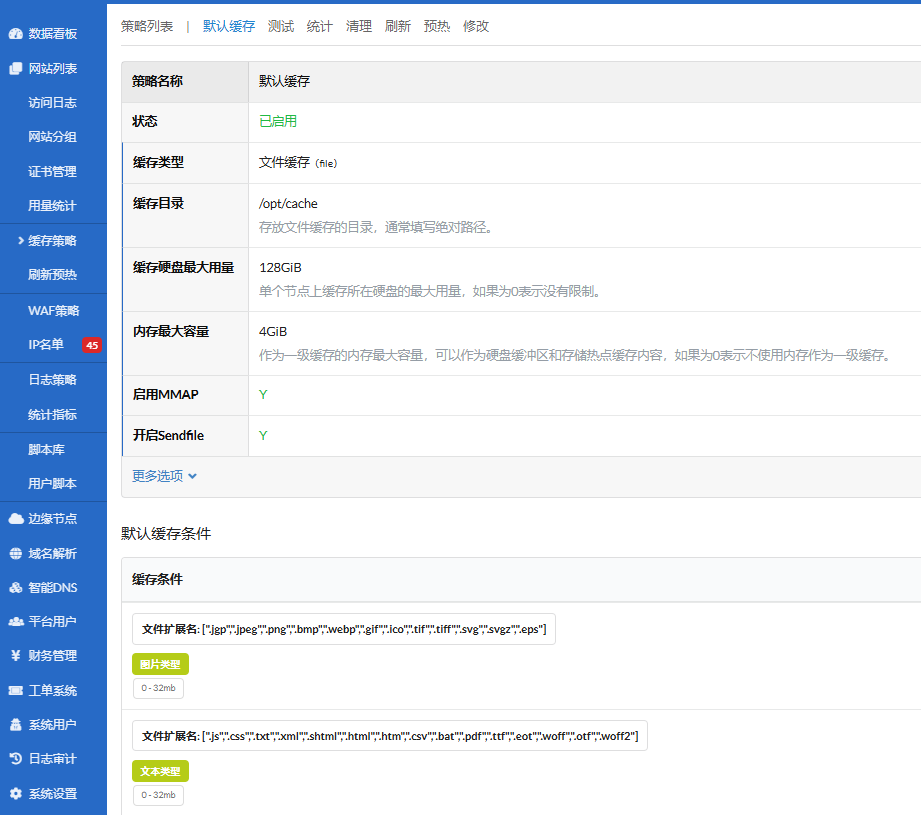This screenshot has height=815, width=921.
Task: Click the 工单系统 ticket icon
Action: [x=15, y=691]
